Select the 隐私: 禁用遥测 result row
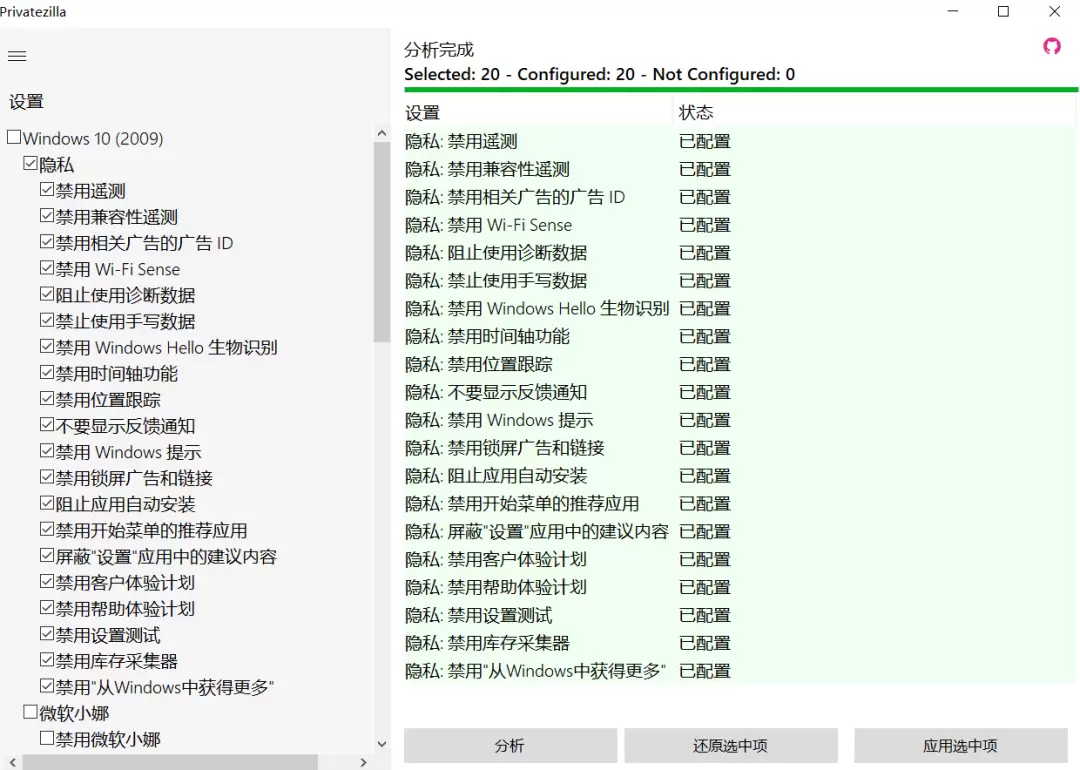Image resolution: width=1080 pixels, height=770 pixels. (x=740, y=142)
